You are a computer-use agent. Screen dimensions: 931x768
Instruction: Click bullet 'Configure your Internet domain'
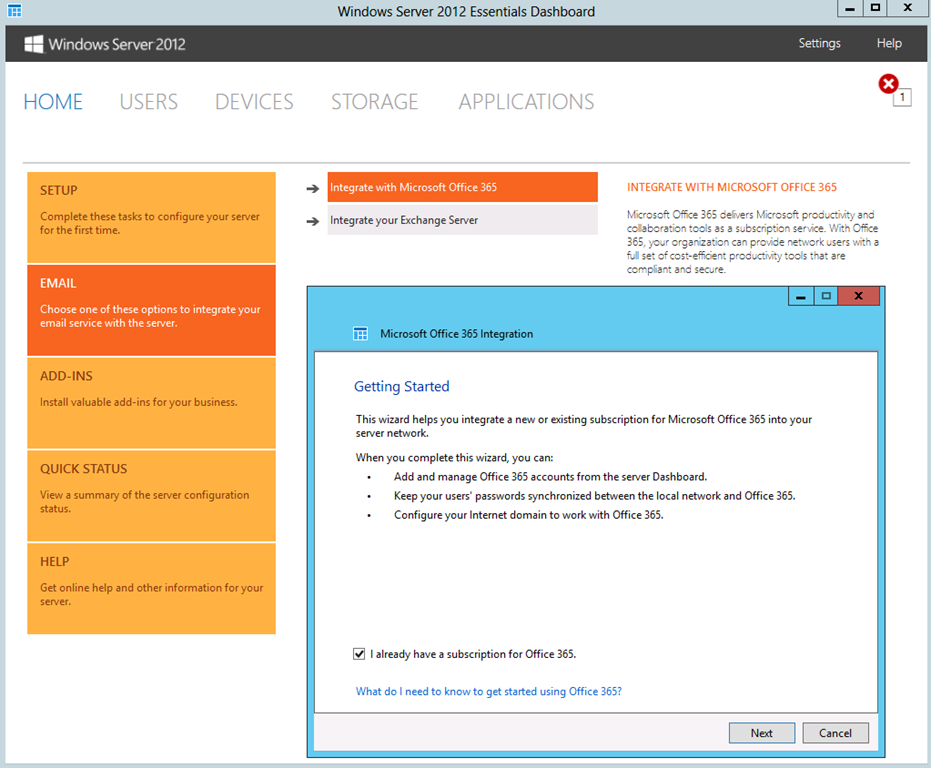(528, 515)
